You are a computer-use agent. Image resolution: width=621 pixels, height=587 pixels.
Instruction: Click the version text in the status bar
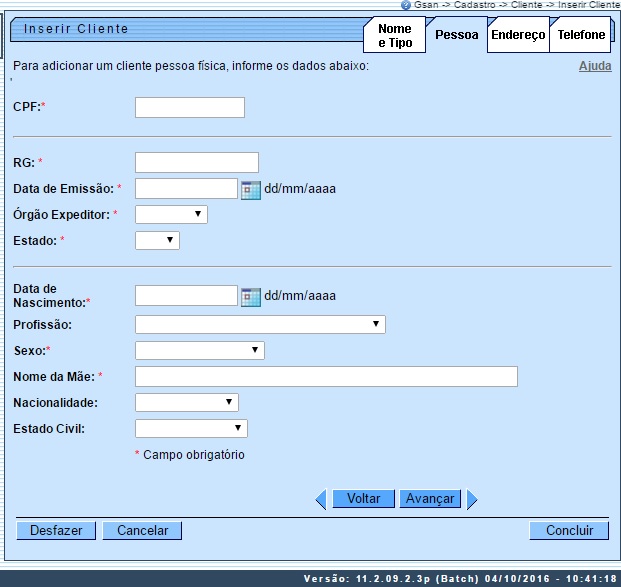pyautogui.click(x=460, y=579)
